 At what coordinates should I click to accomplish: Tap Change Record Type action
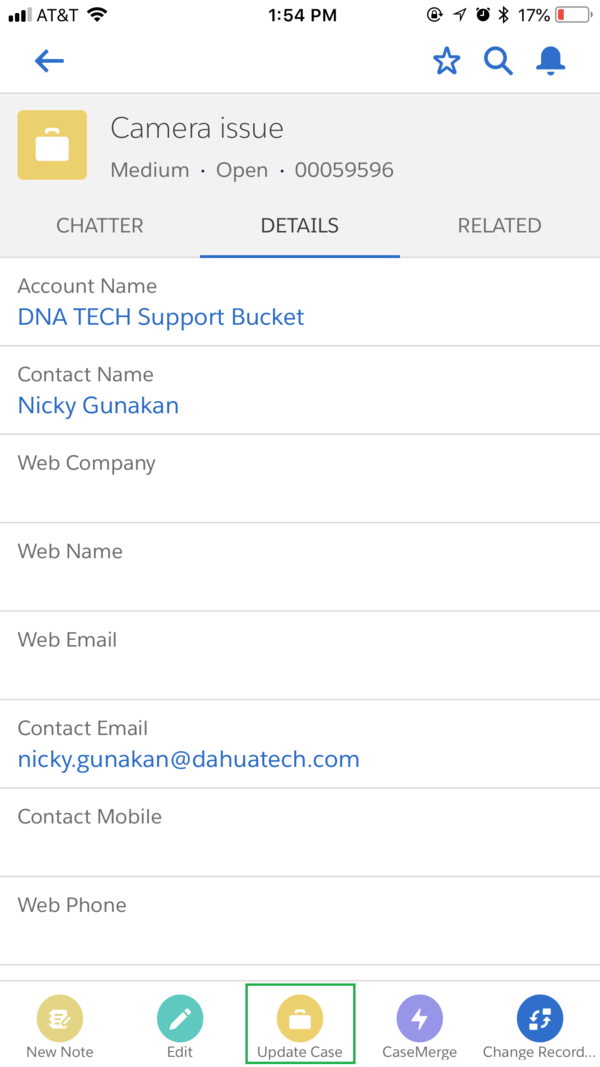540,1020
